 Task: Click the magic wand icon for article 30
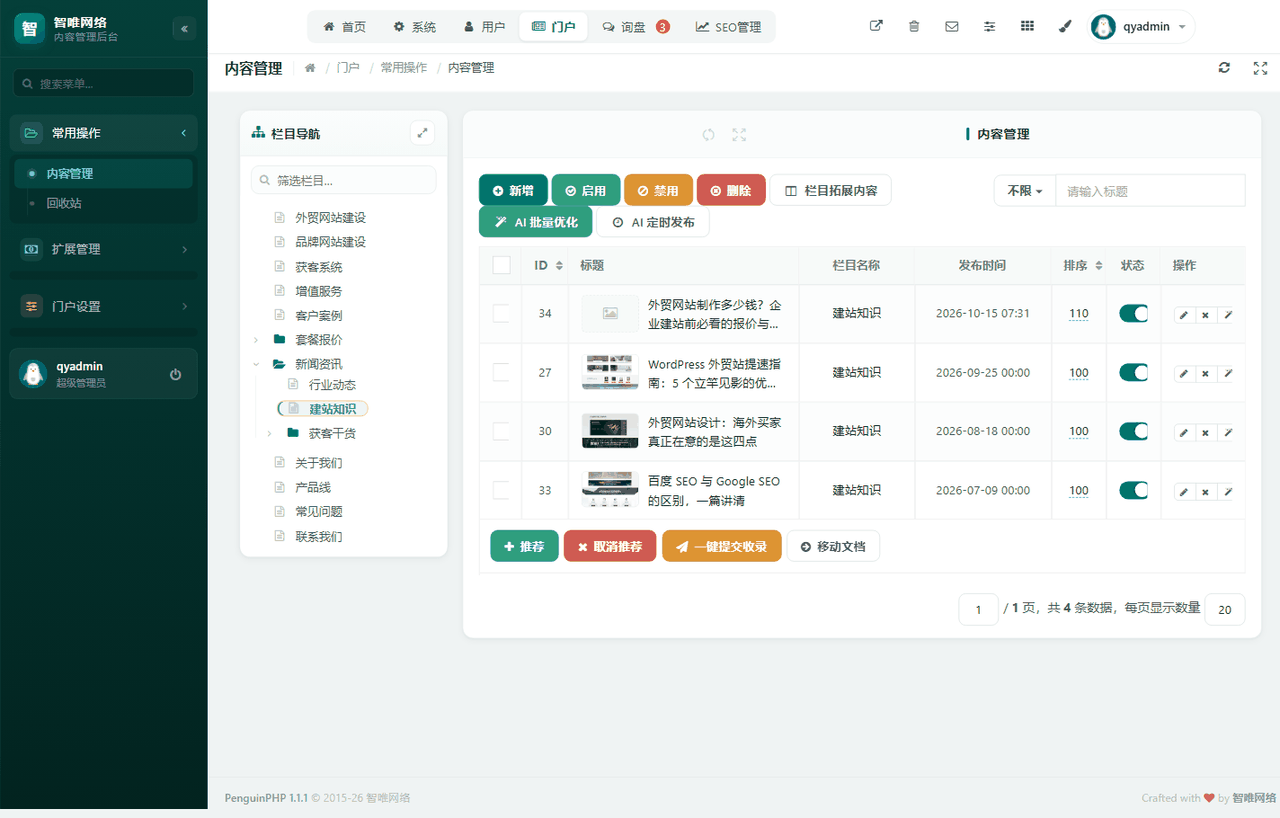(x=1227, y=433)
